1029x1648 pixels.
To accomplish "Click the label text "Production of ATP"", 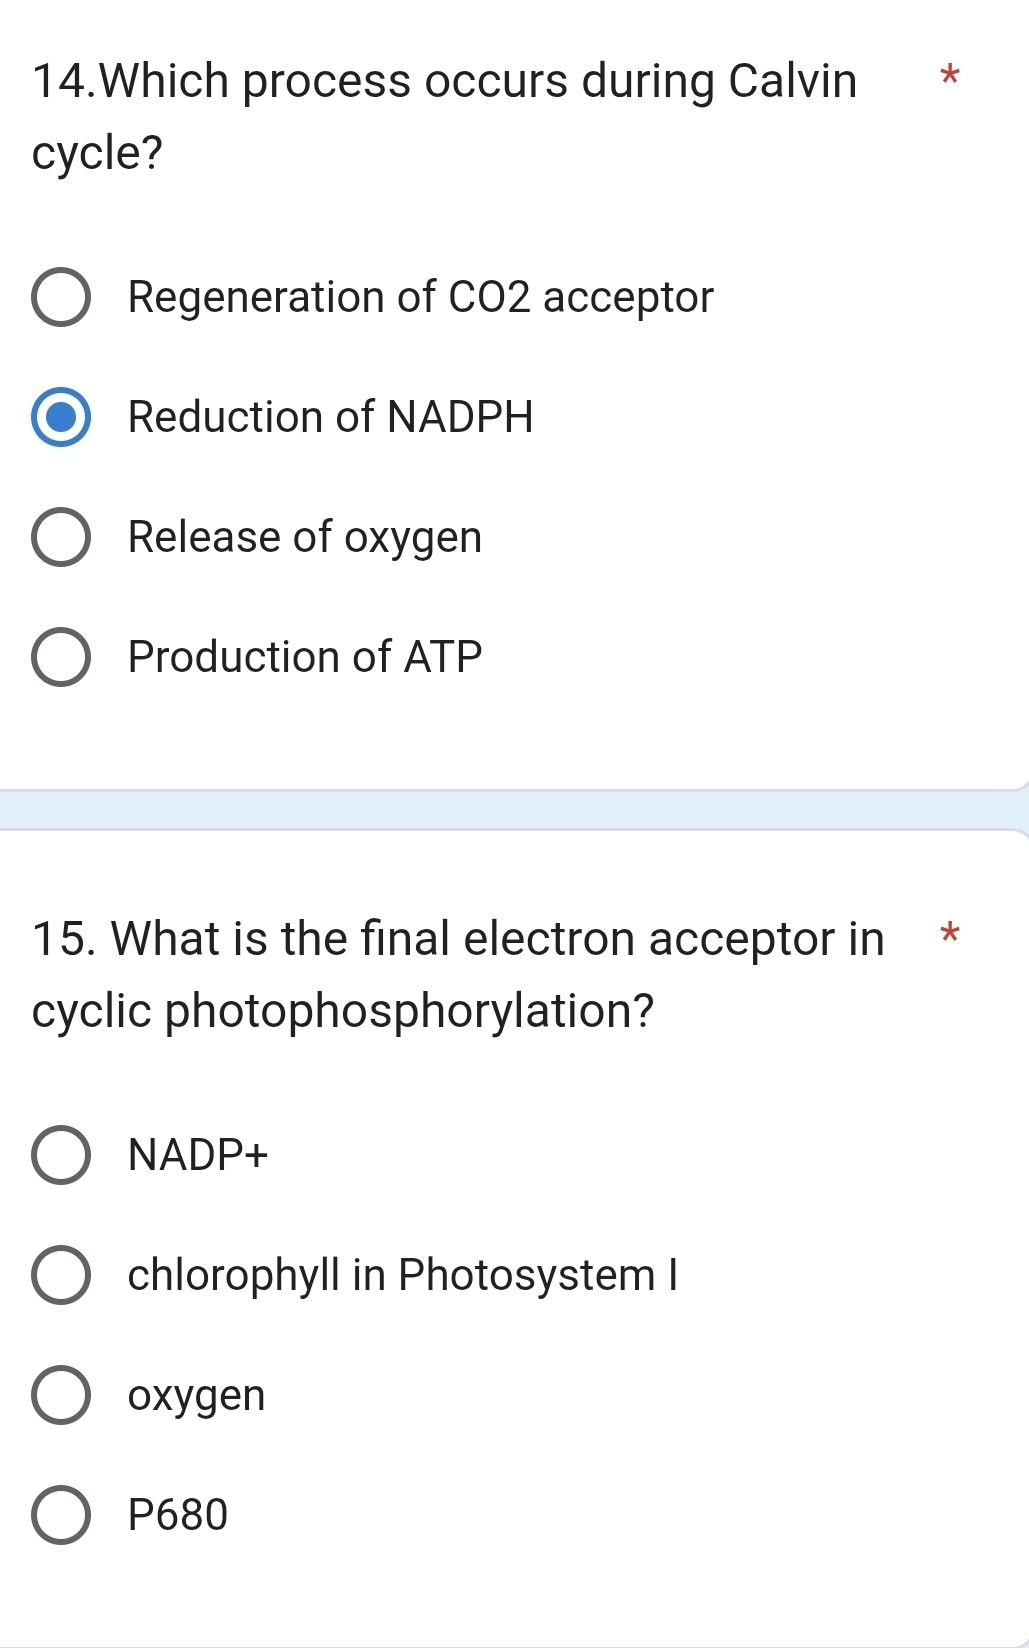I will point(305,657).
